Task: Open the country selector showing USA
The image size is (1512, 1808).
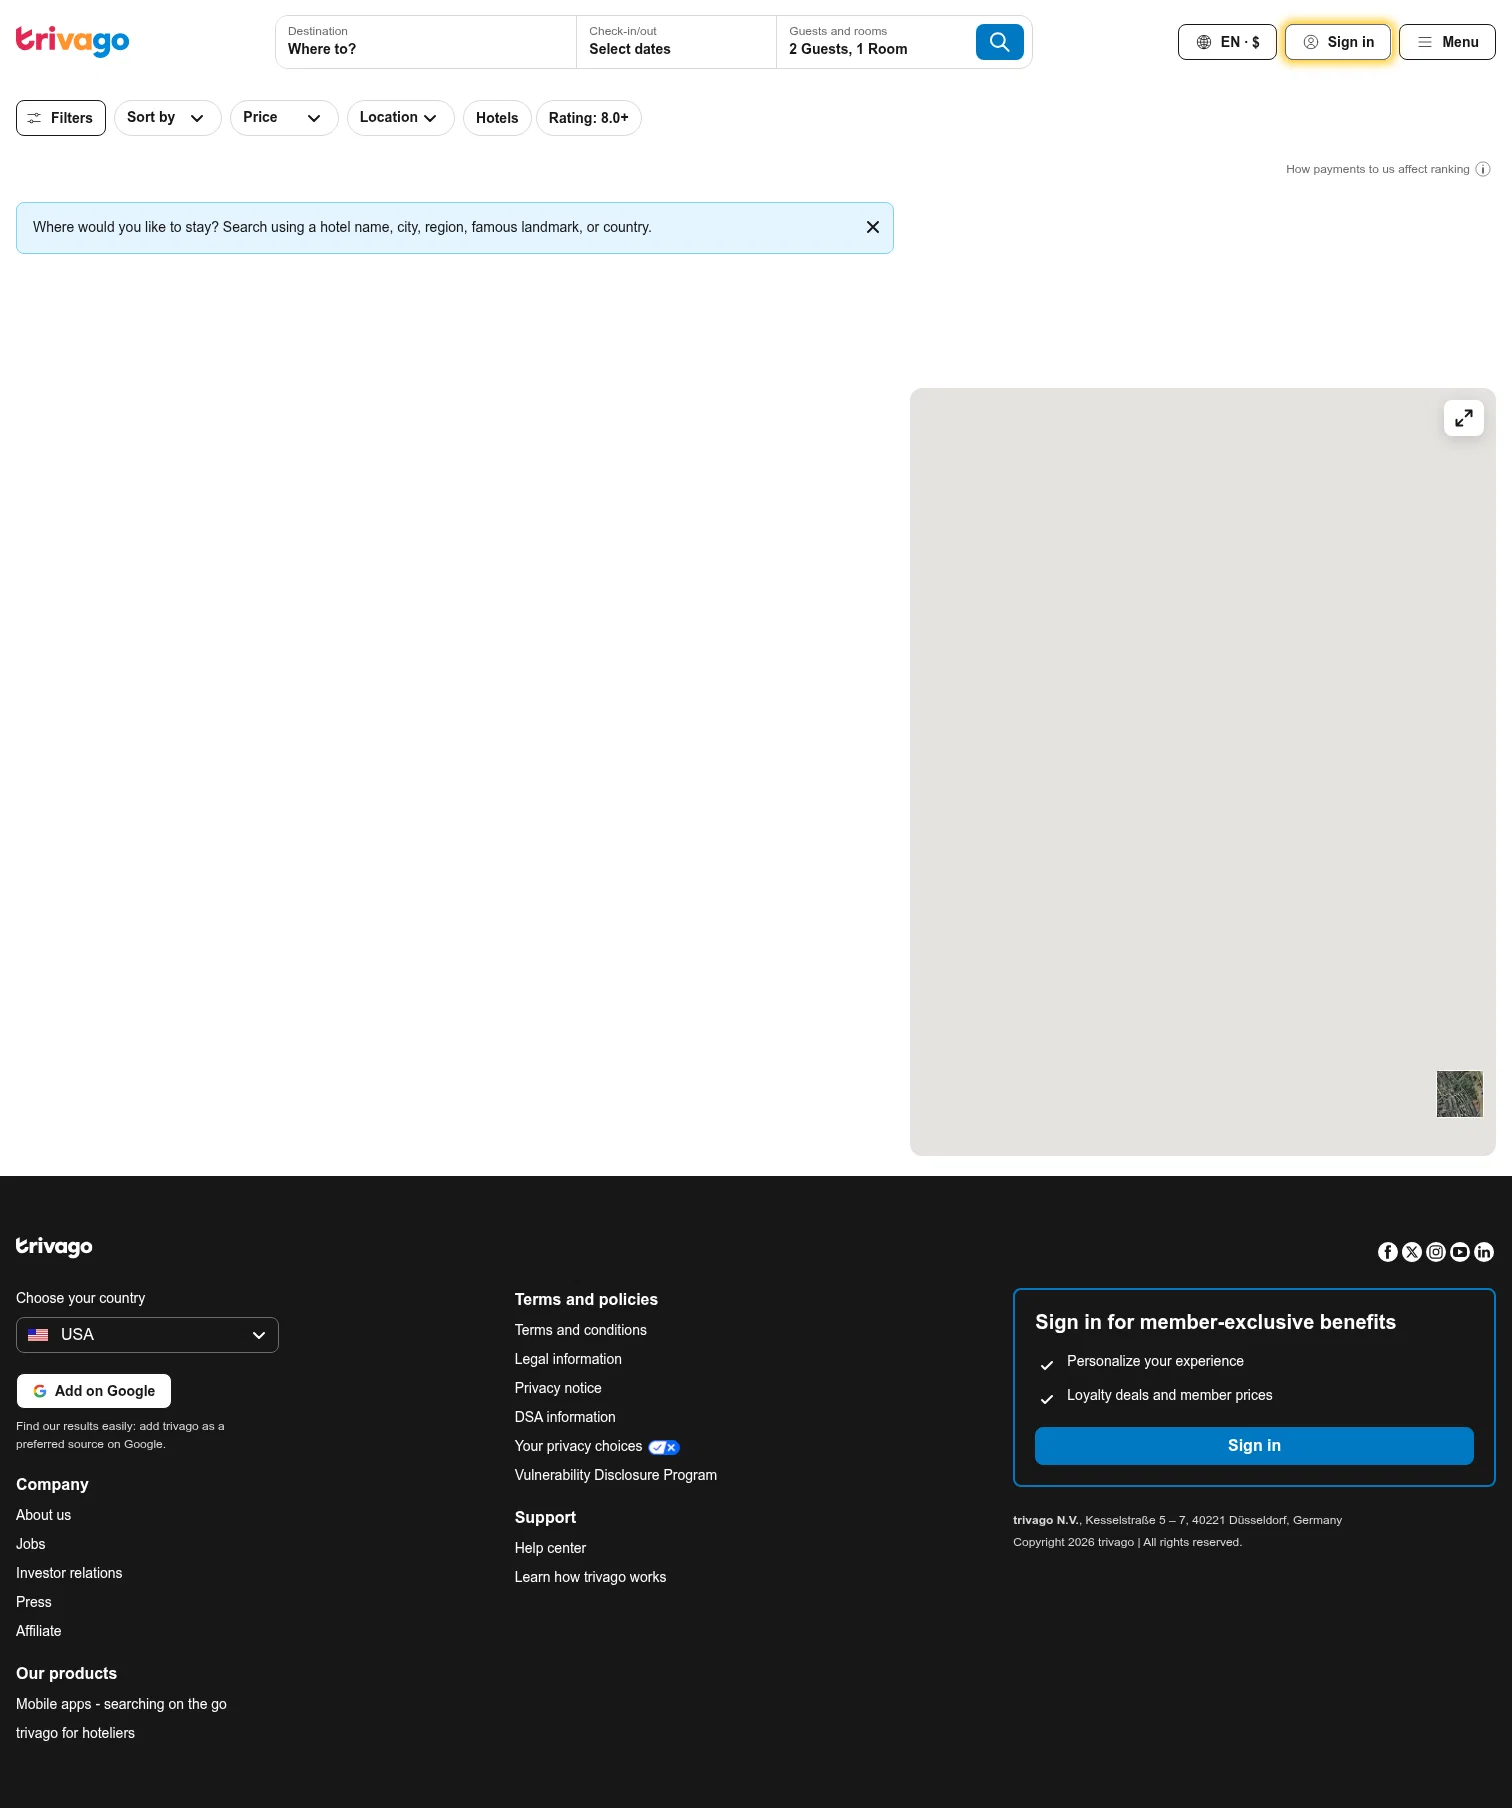Action: coord(147,1335)
